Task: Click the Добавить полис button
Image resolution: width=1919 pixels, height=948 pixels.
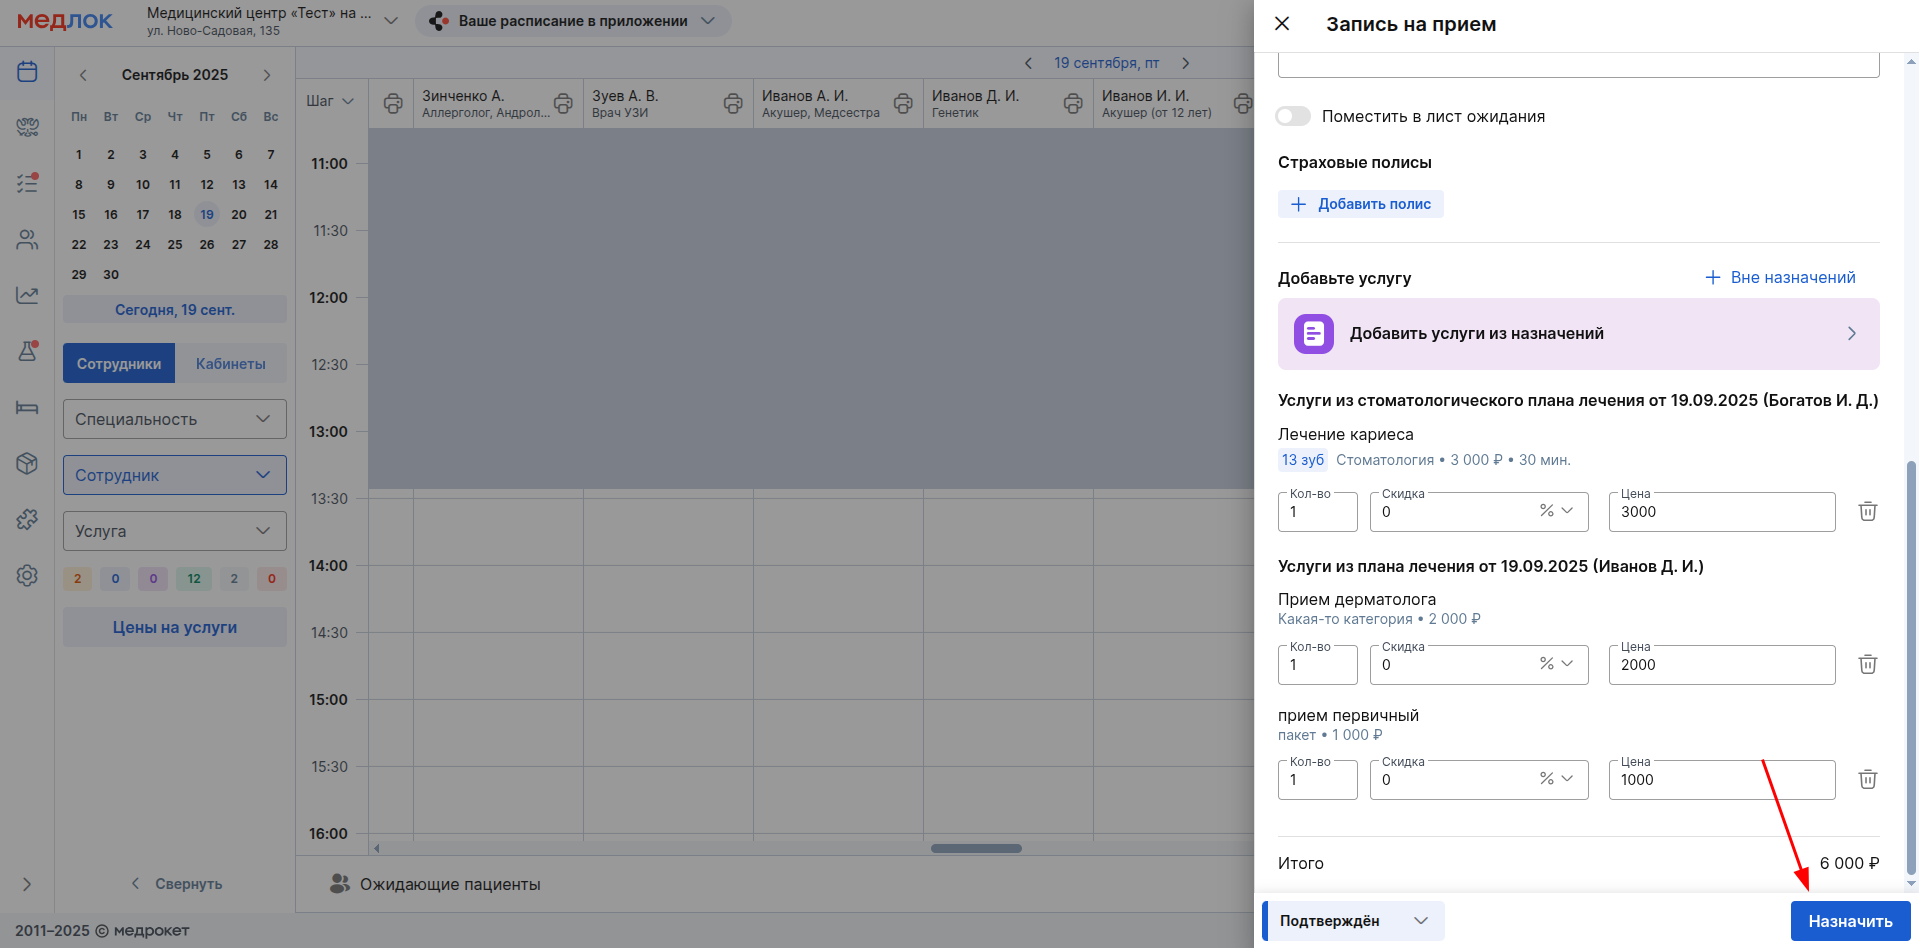Action: [1361, 204]
